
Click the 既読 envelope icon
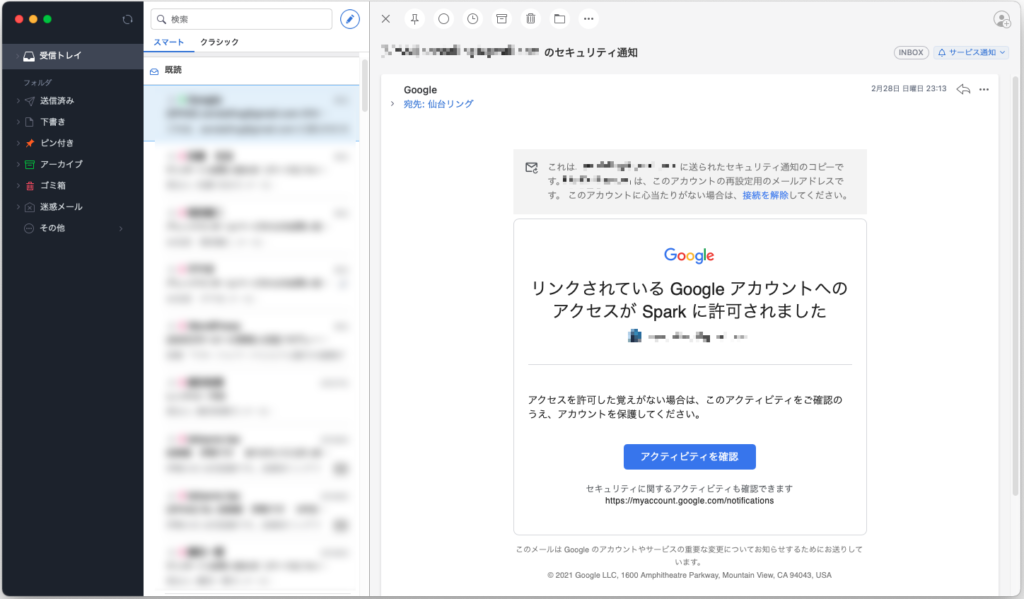tap(154, 71)
